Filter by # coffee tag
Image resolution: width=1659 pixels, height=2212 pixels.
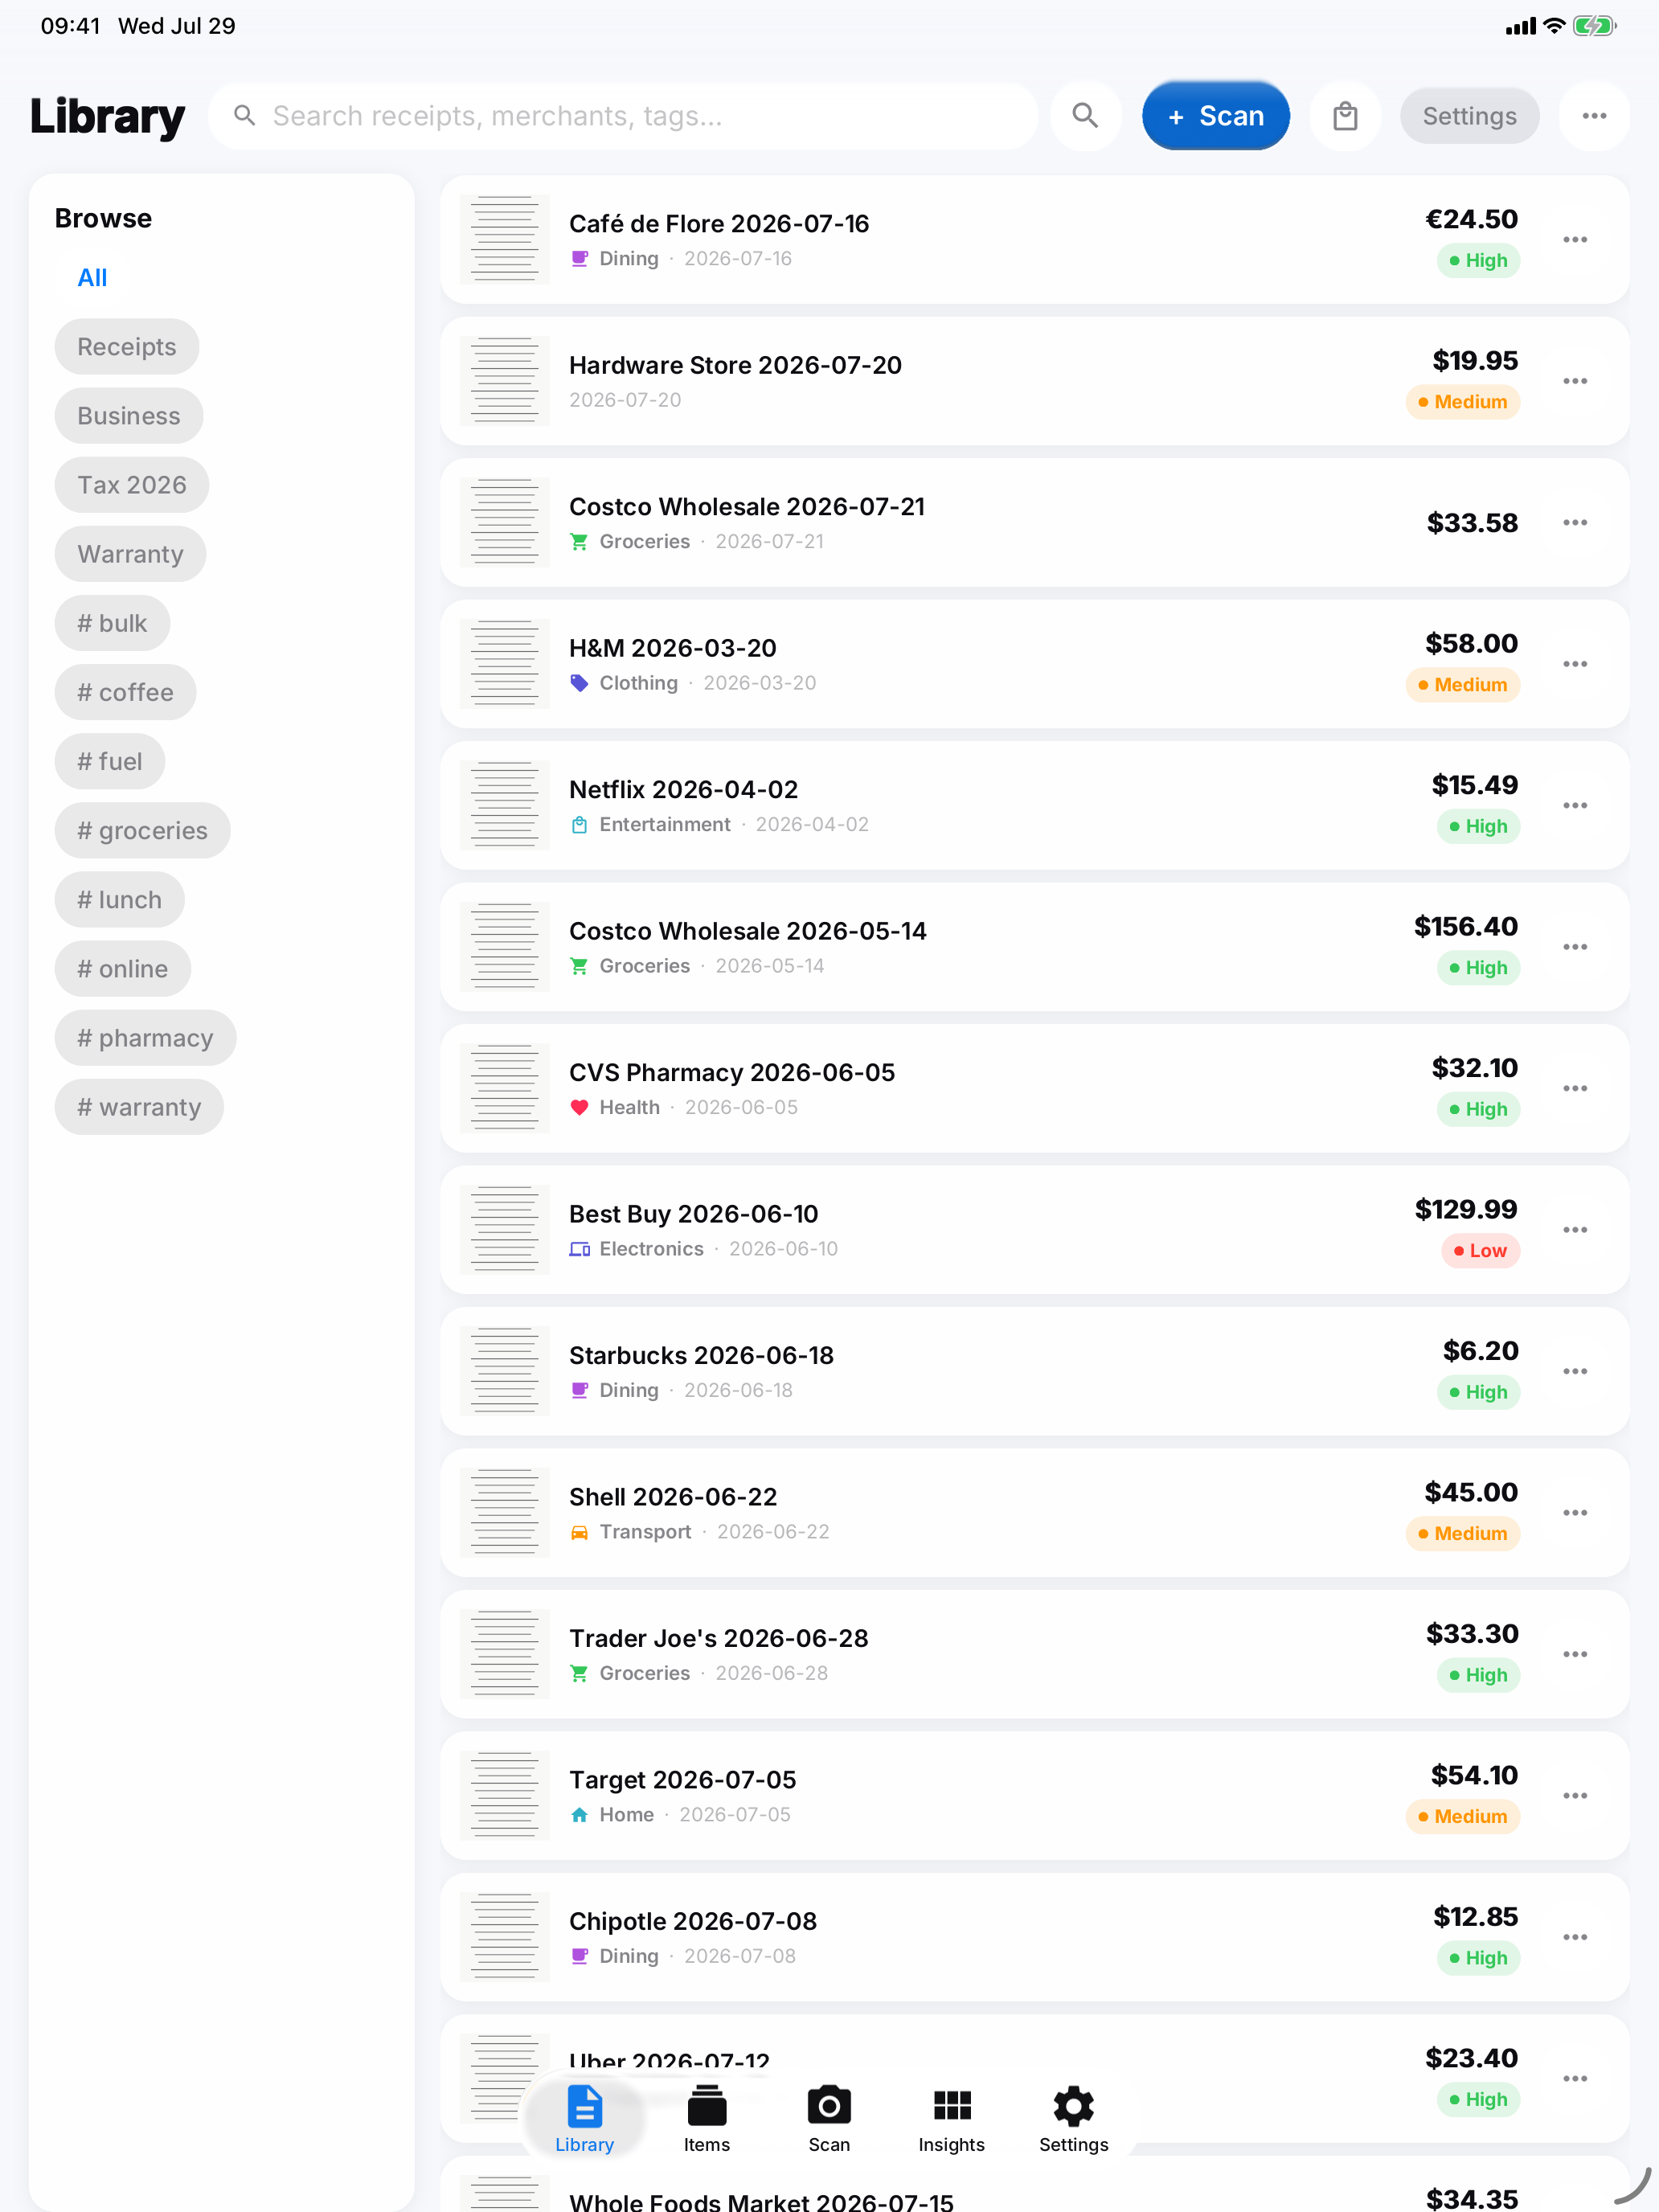(125, 692)
